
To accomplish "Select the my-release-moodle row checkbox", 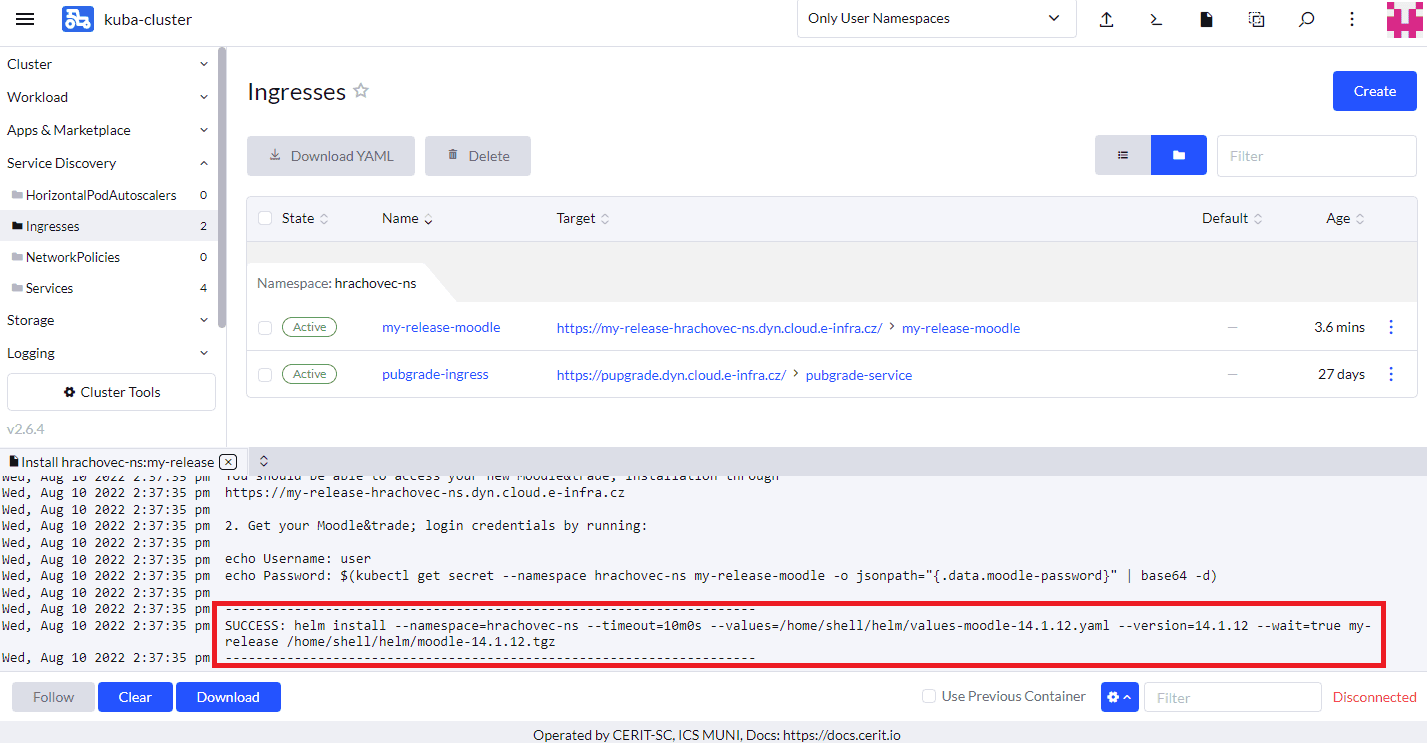I will (x=265, y=327).
